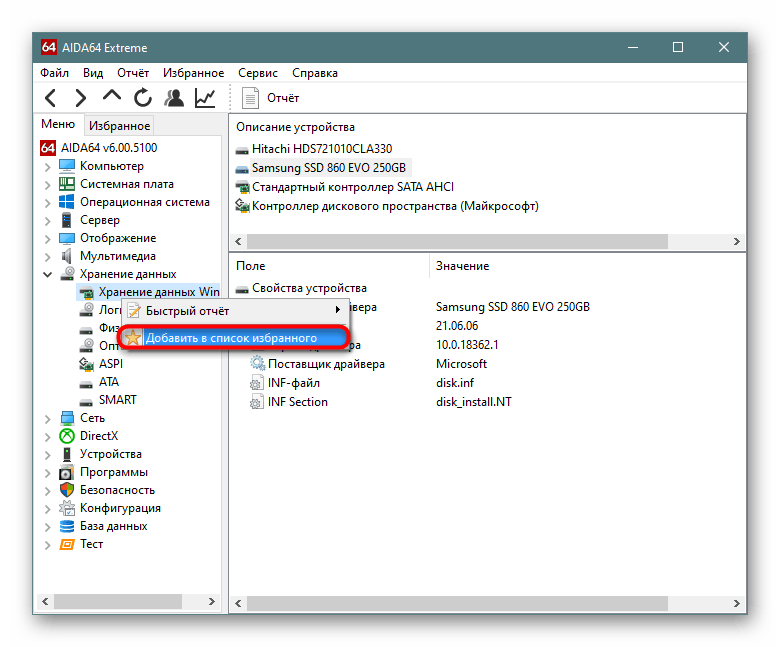The width and height of the screenshot is (780, 647).
Task: Open the Сервис menu
Action: tap(258, 73)
